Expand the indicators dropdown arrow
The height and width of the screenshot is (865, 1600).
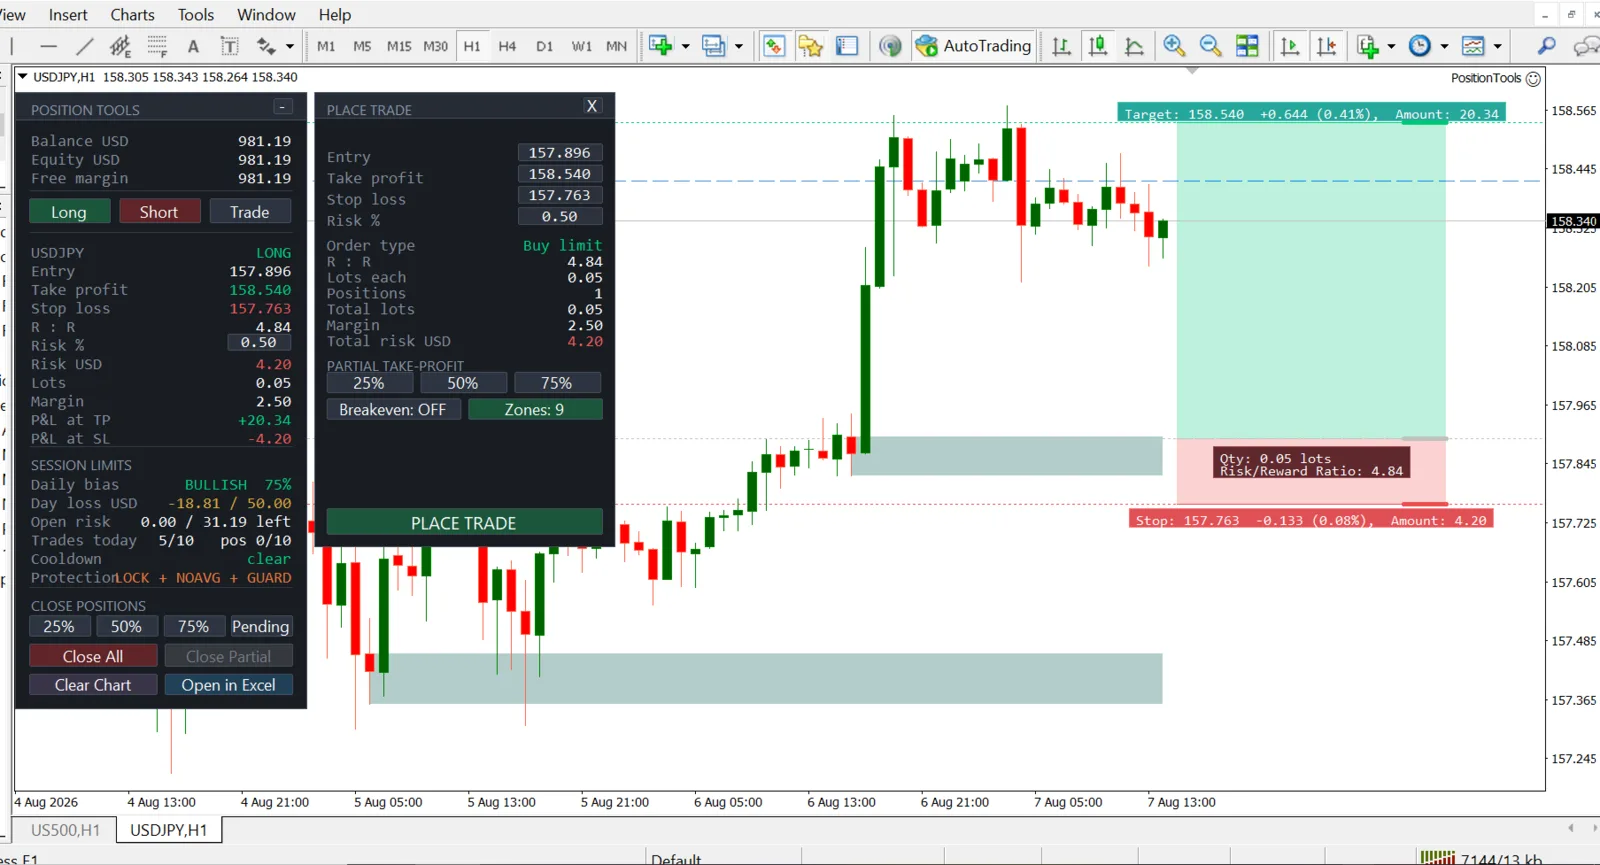point(1391,46)
